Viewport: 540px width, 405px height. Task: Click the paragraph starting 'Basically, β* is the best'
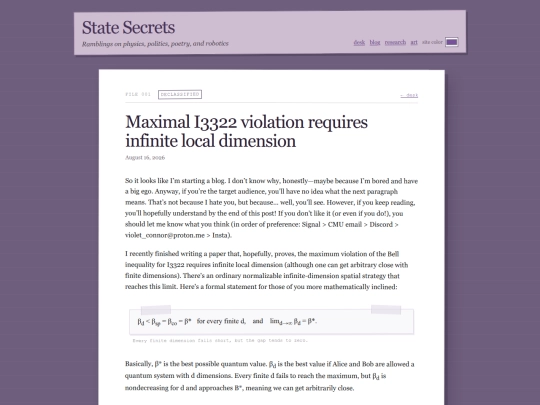coord(270,376)
